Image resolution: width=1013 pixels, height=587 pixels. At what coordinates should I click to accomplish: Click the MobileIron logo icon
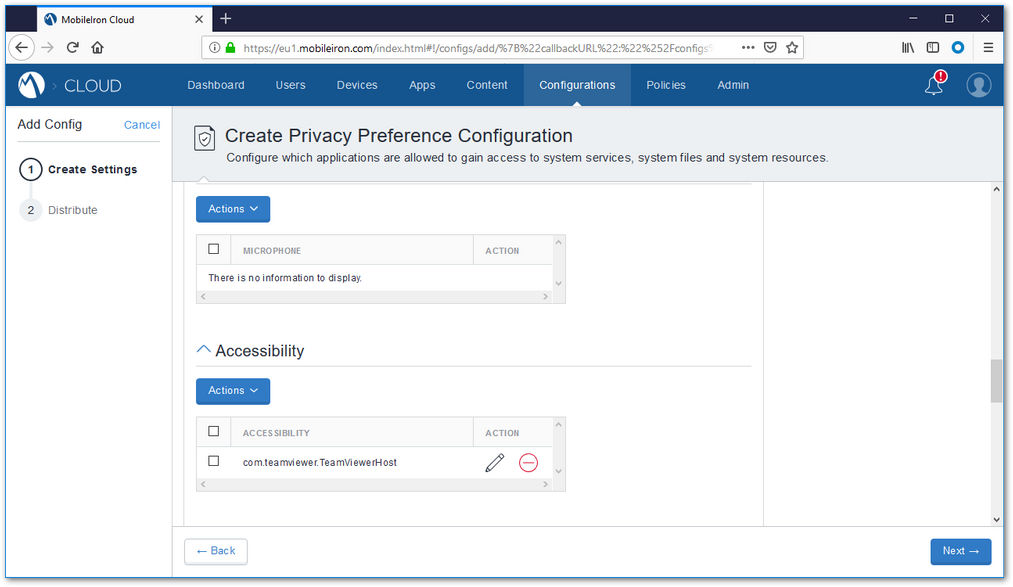tap(31, 85)
